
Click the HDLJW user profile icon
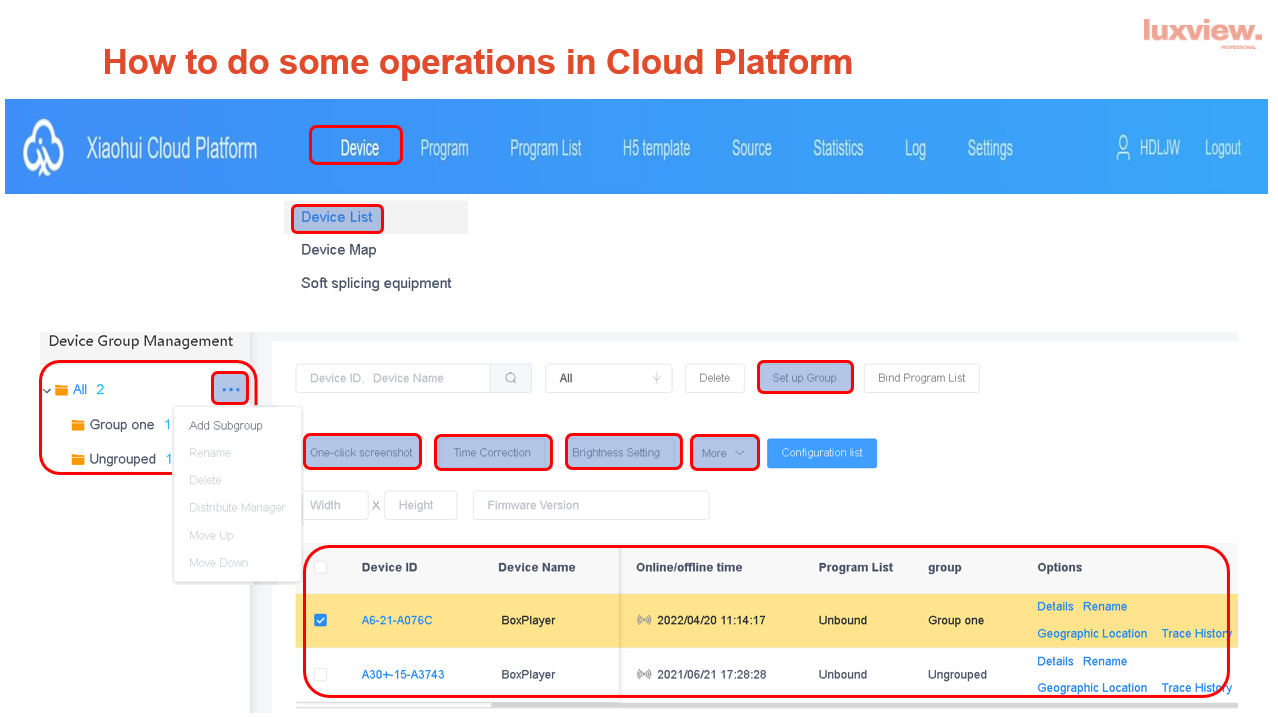click(1124, 148)
